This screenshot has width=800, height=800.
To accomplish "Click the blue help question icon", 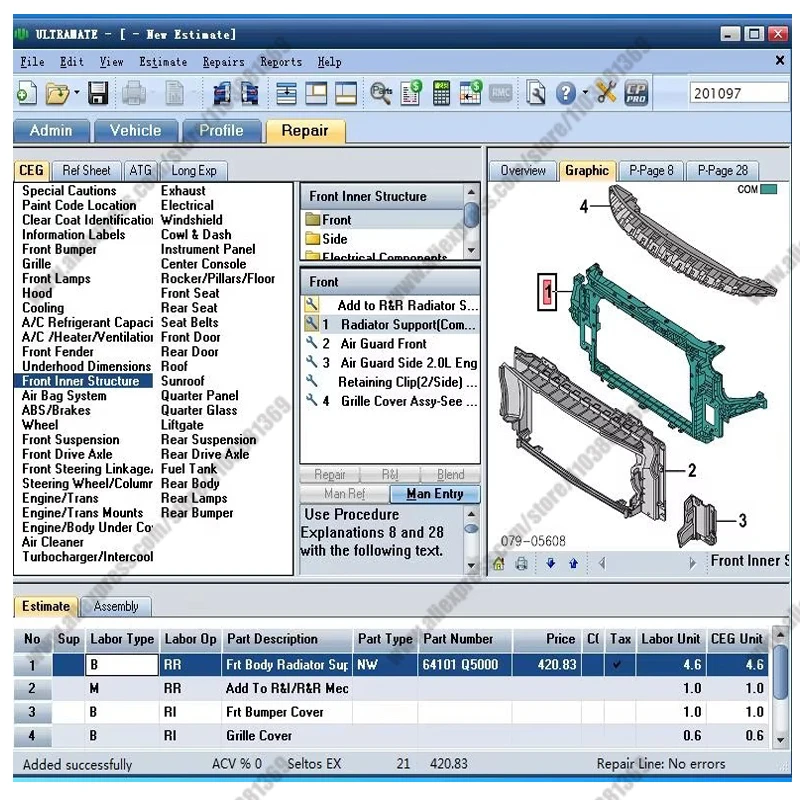I will coord(565,93).
